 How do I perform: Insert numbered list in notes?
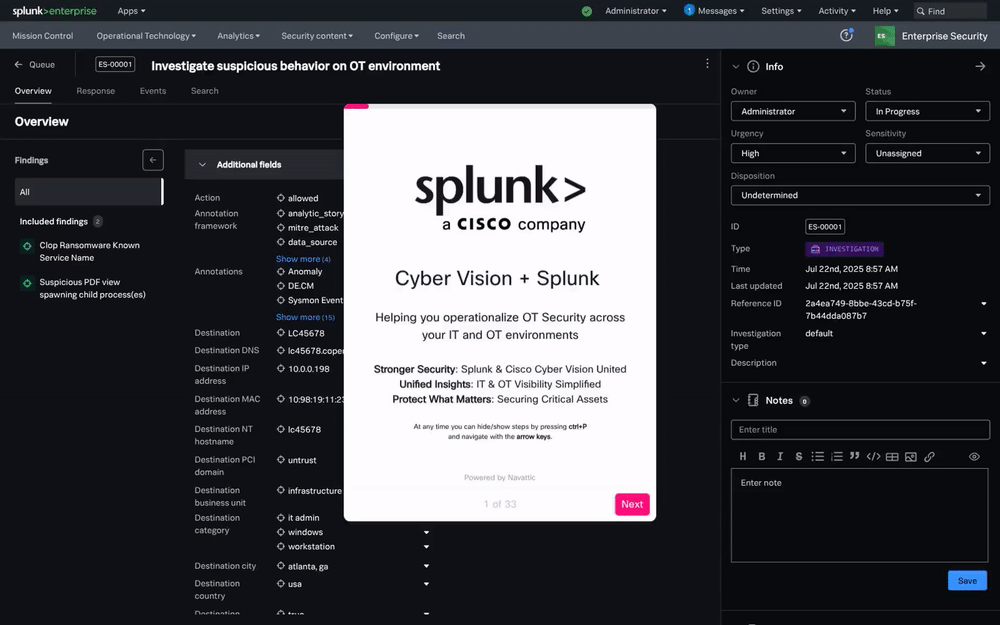[x=837, y=457]
